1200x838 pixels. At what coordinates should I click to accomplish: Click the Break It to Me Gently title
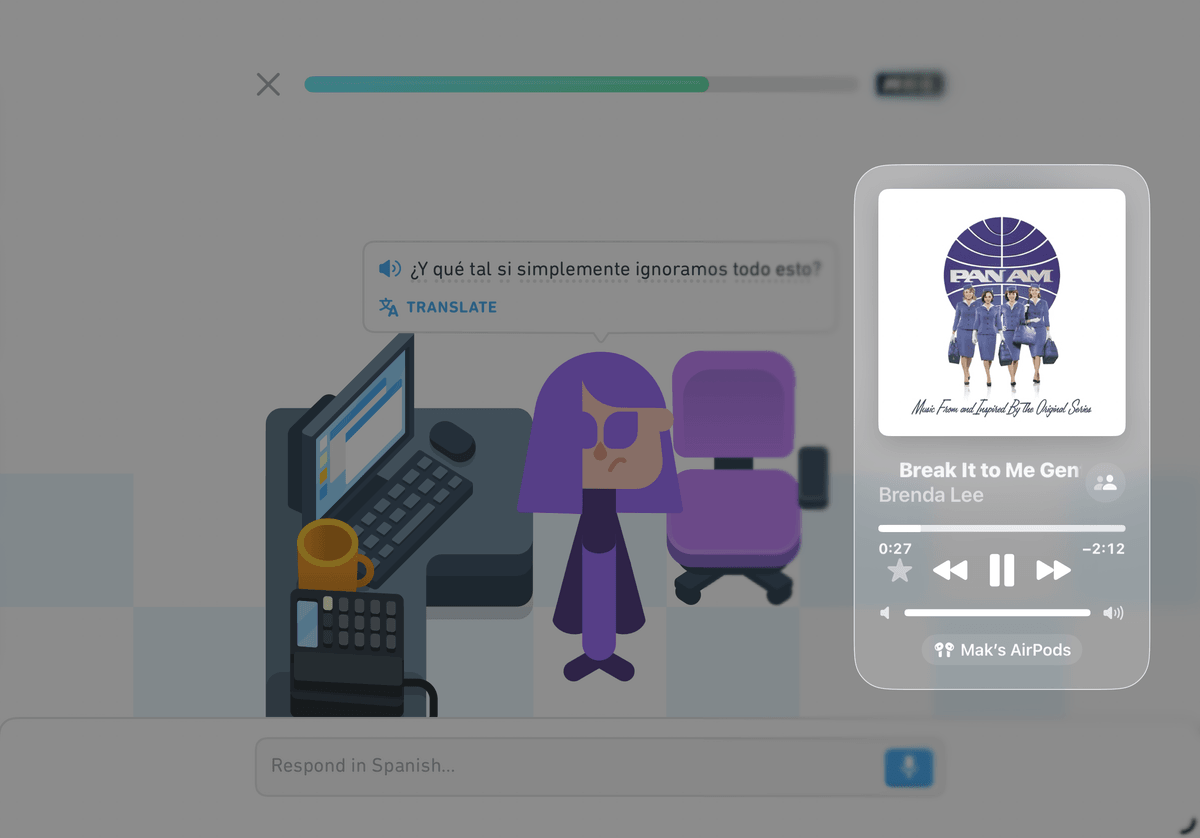pos(989,470)
